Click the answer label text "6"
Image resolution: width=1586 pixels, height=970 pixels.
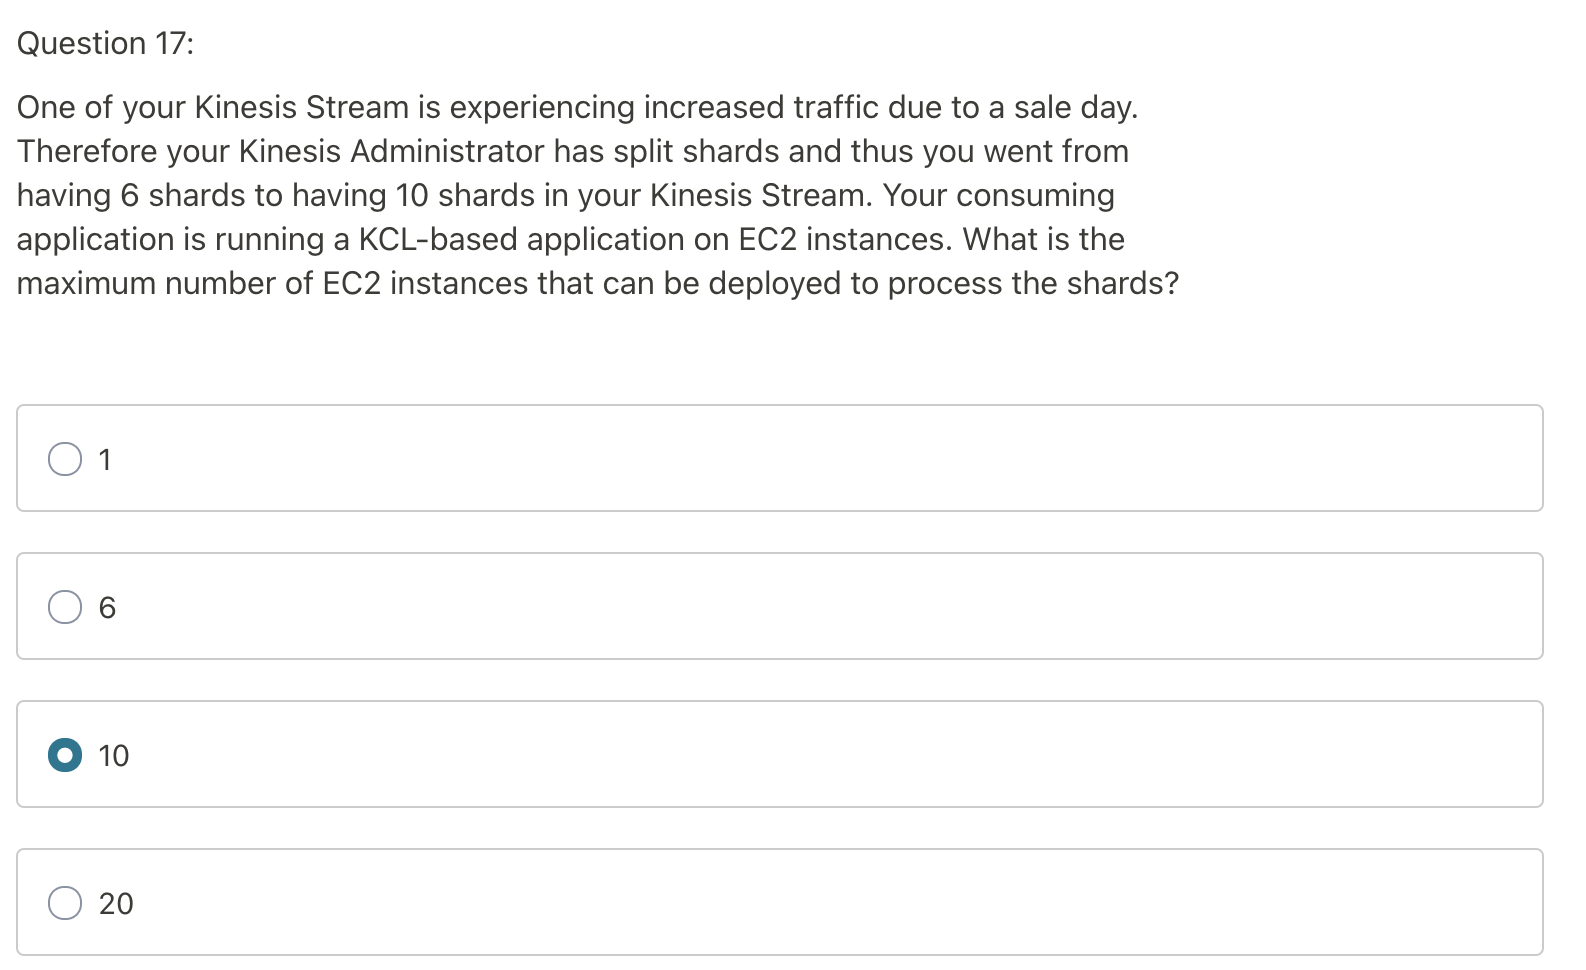[107, 608]
